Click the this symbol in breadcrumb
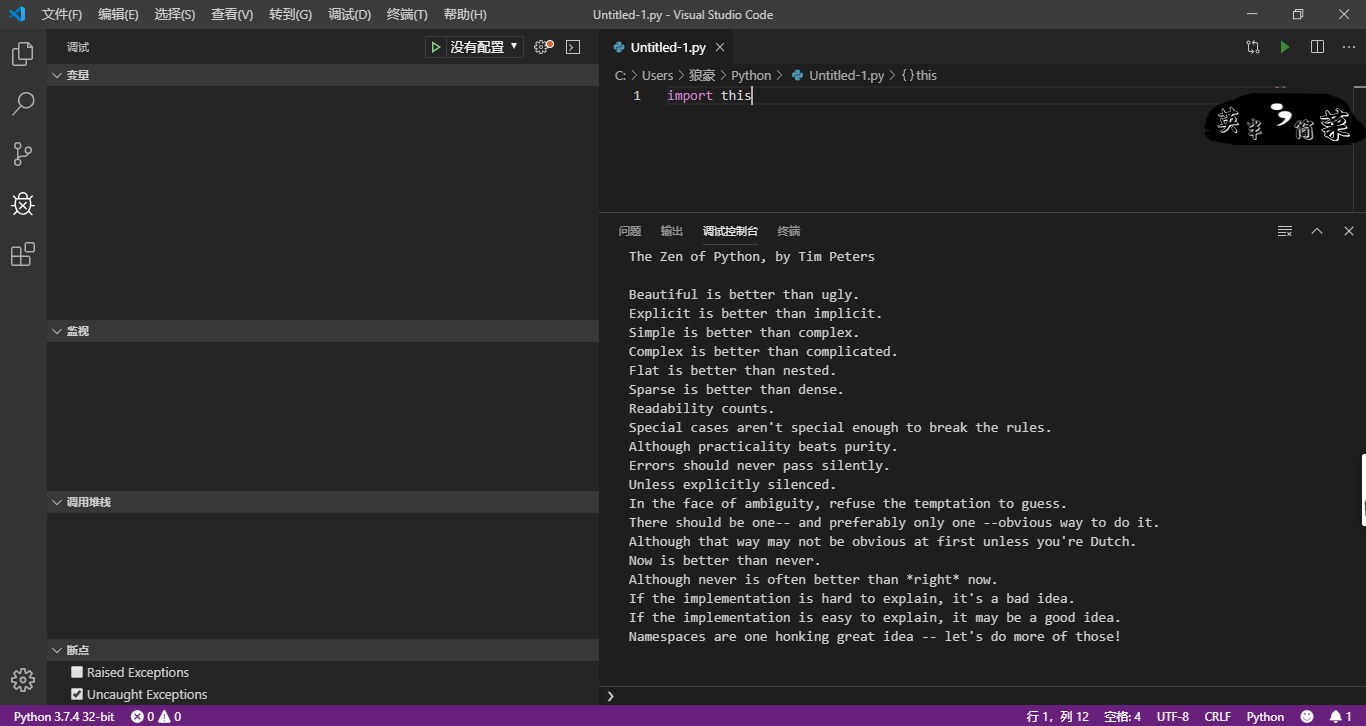This screenshot has width=1366, height=726. click(926, 75)
